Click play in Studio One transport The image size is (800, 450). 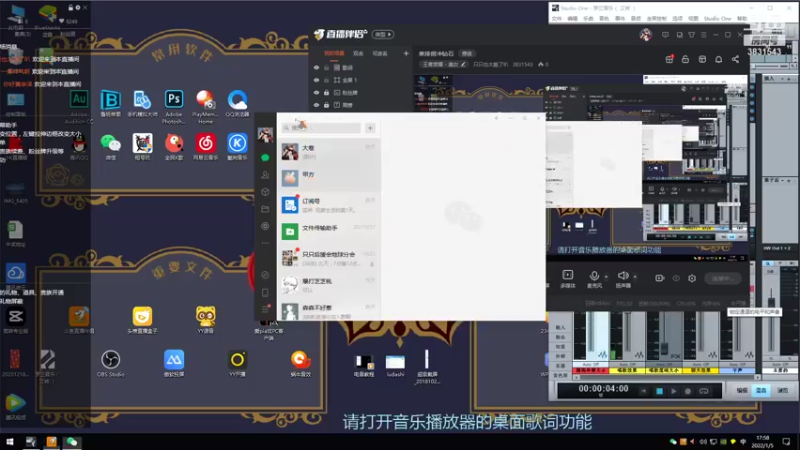click(673, 391)
